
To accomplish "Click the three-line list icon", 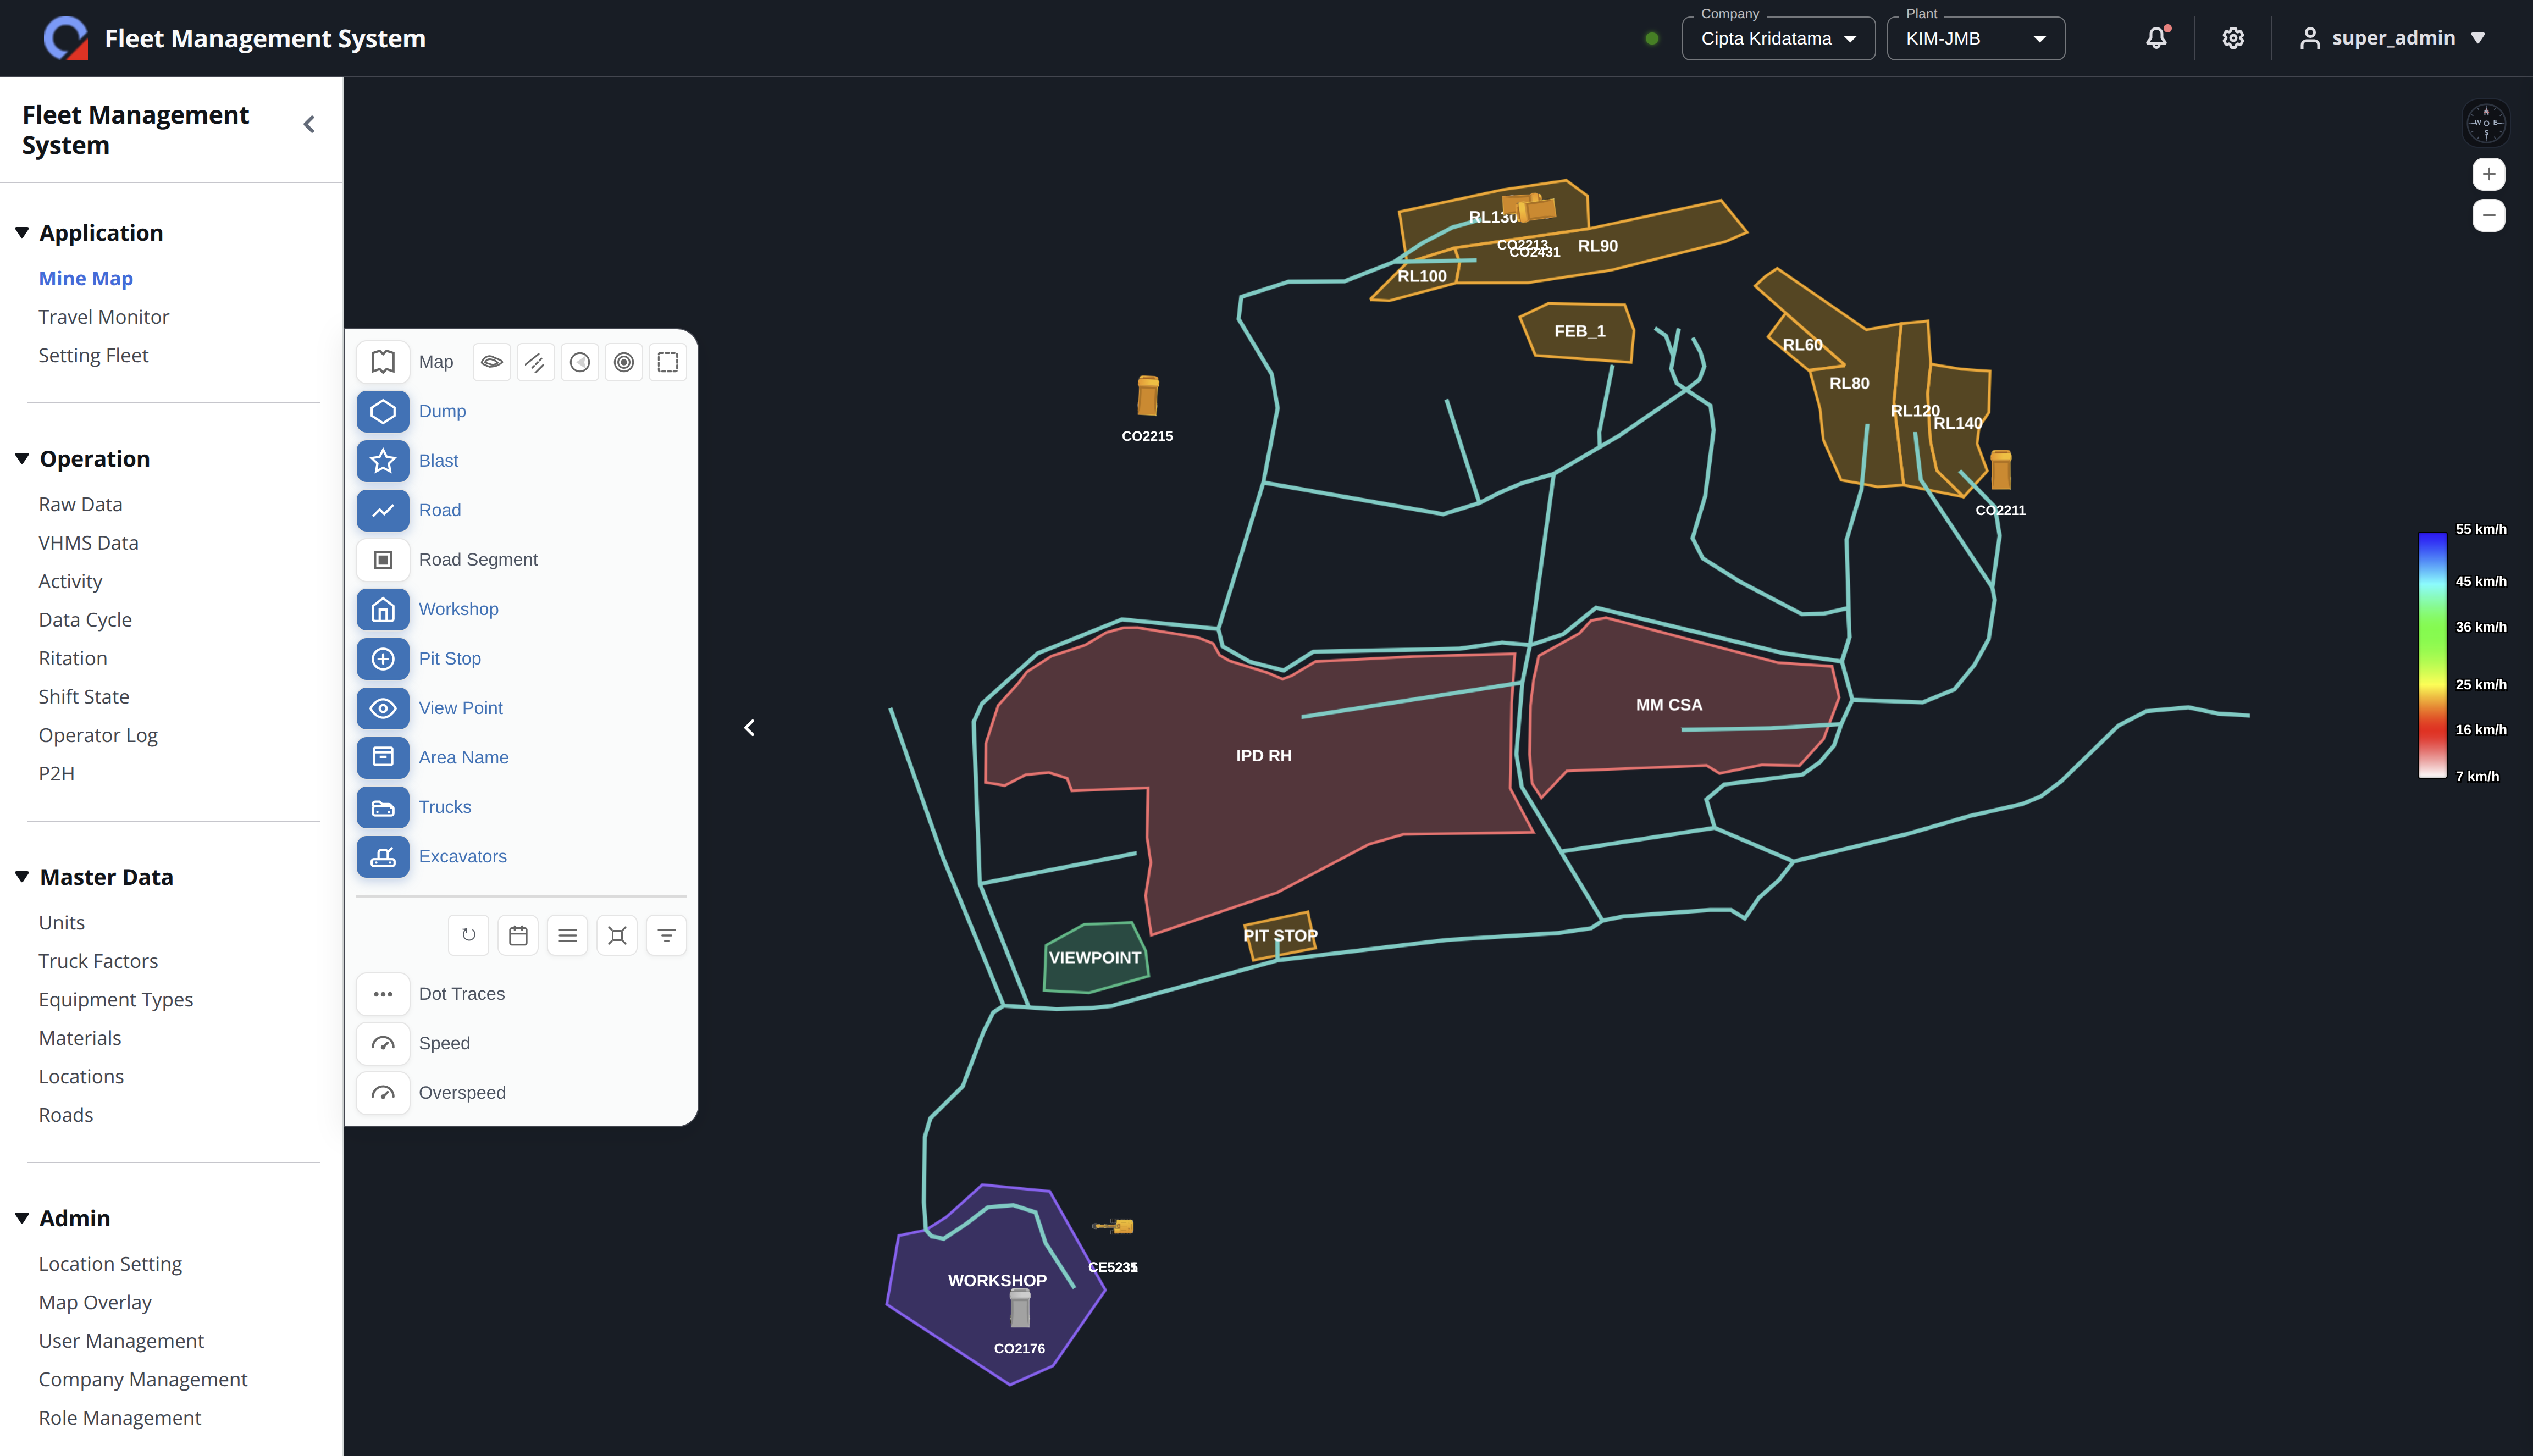I will tap(567, 935).
